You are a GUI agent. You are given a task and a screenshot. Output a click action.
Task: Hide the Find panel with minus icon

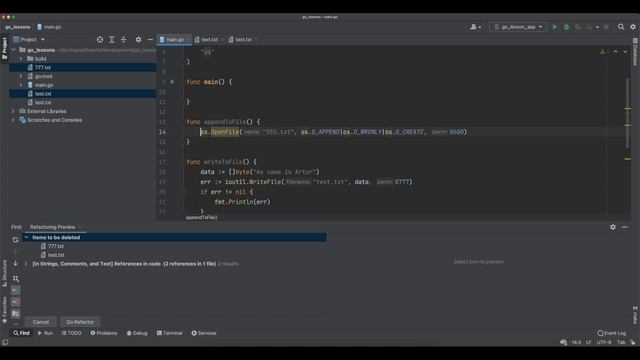coord(625,227)
